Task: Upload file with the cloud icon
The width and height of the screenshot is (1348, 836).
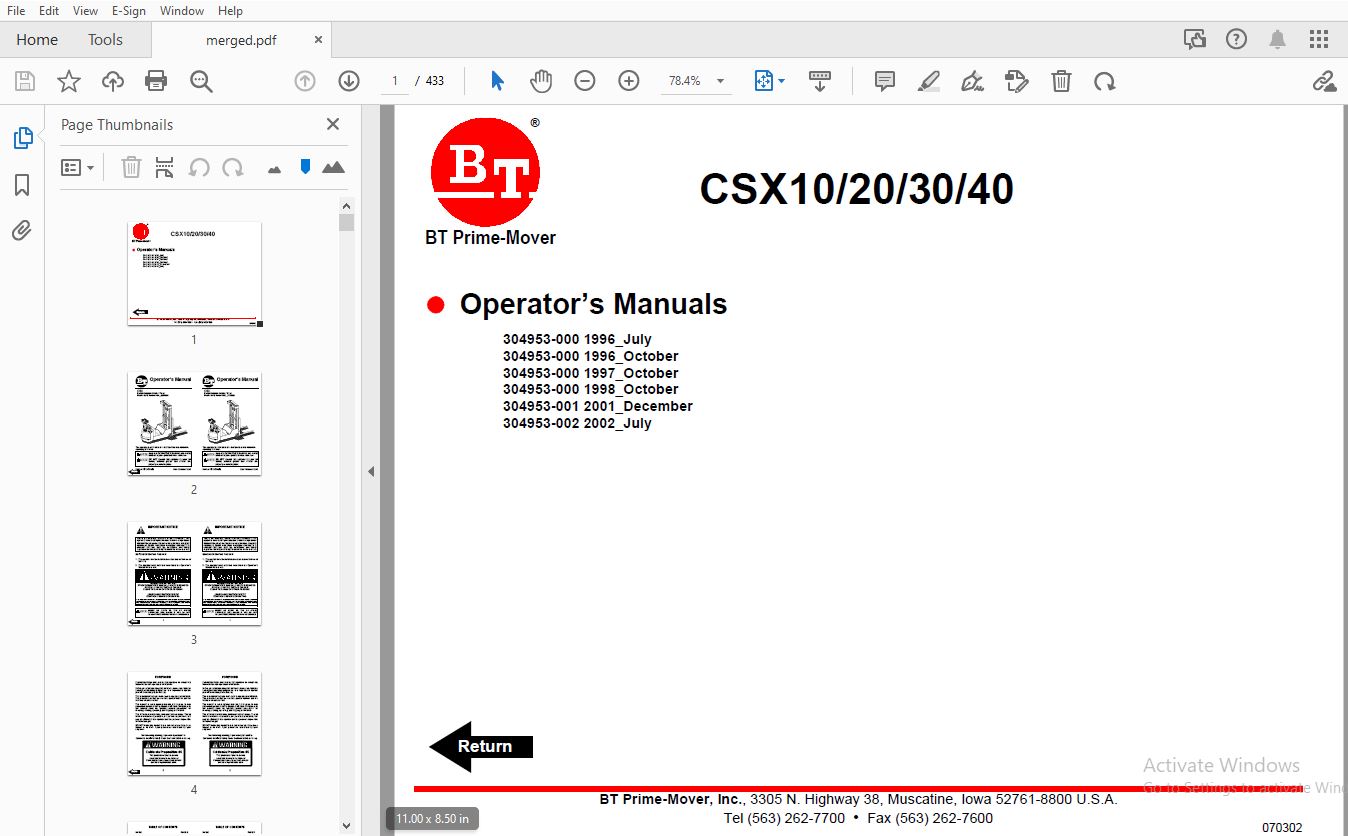Action: (x=113, y=81)
